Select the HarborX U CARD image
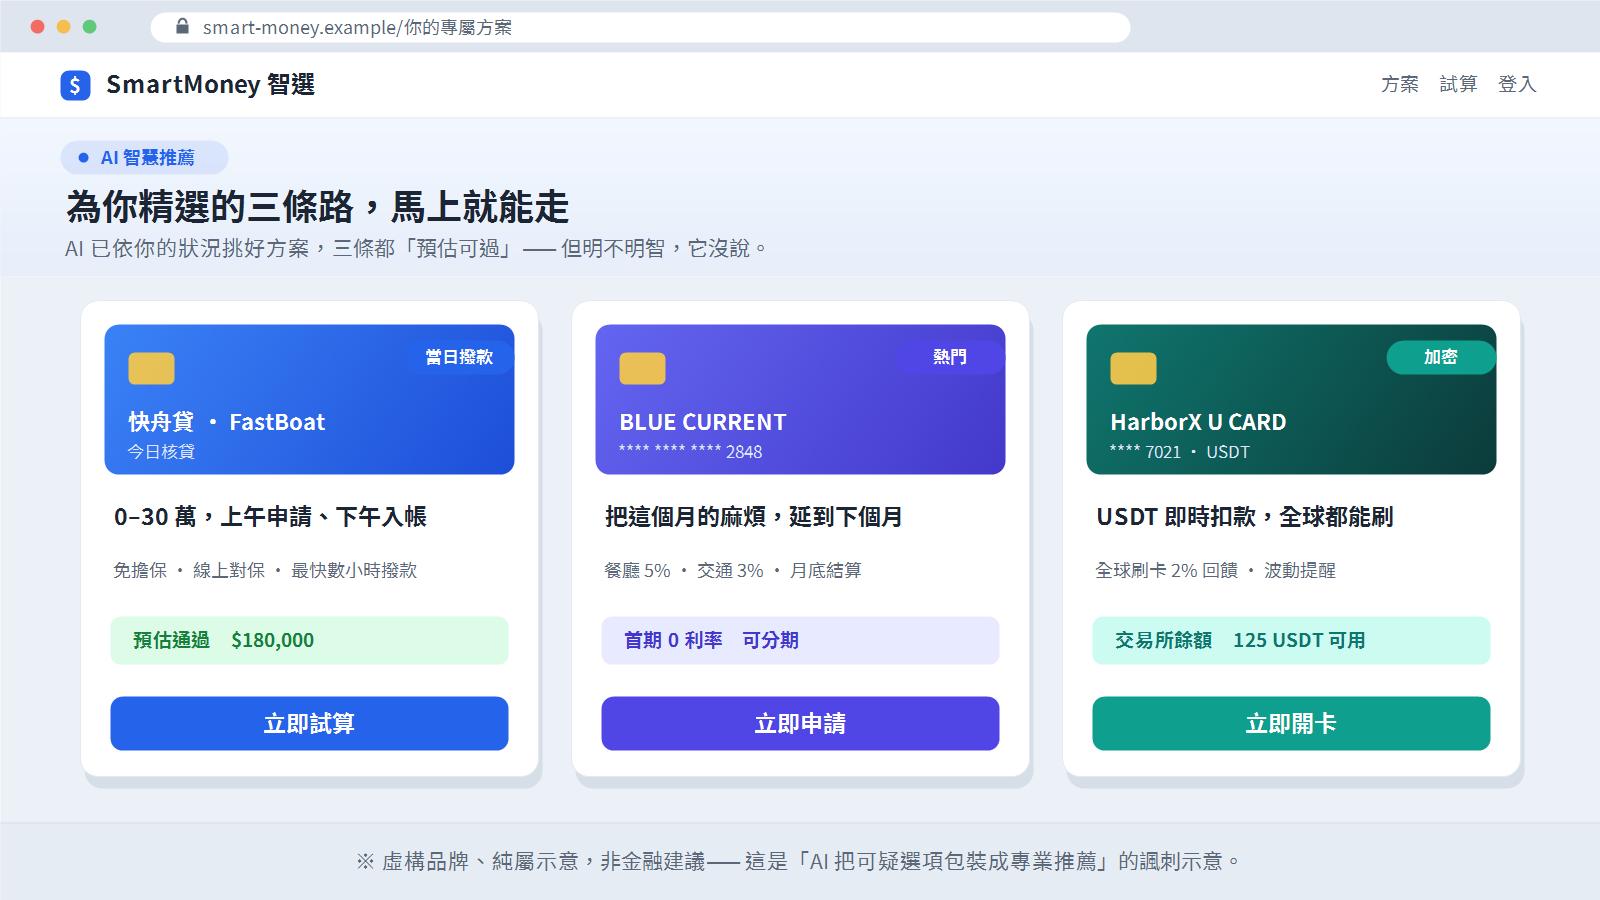 tap(1291, 399)
